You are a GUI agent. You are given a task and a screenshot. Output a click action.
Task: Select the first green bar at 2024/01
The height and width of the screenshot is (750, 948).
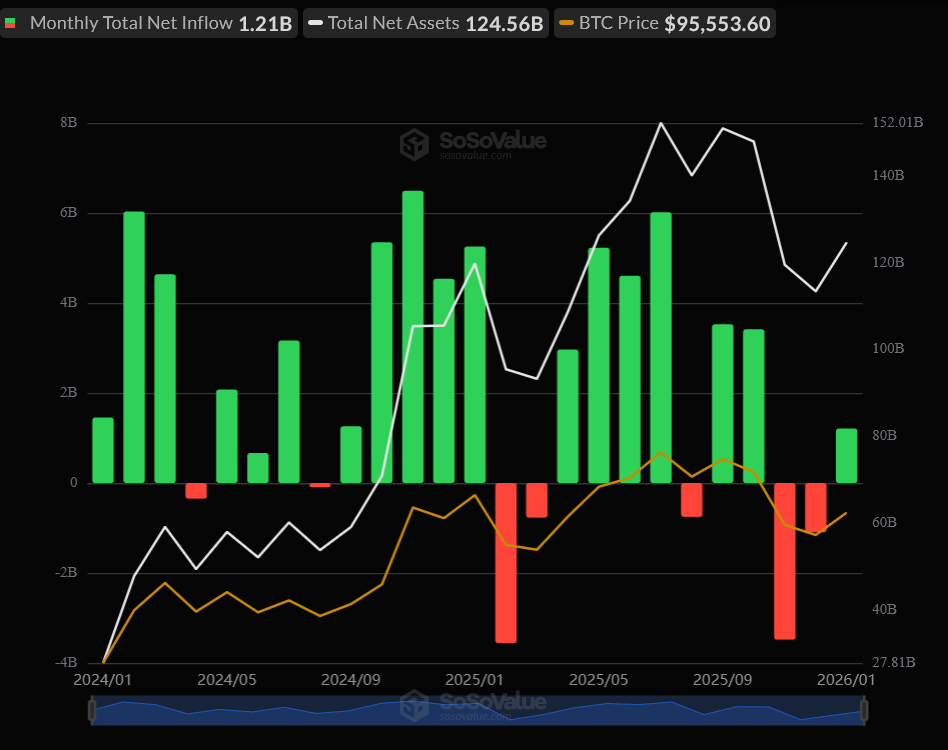pos(103,450)
